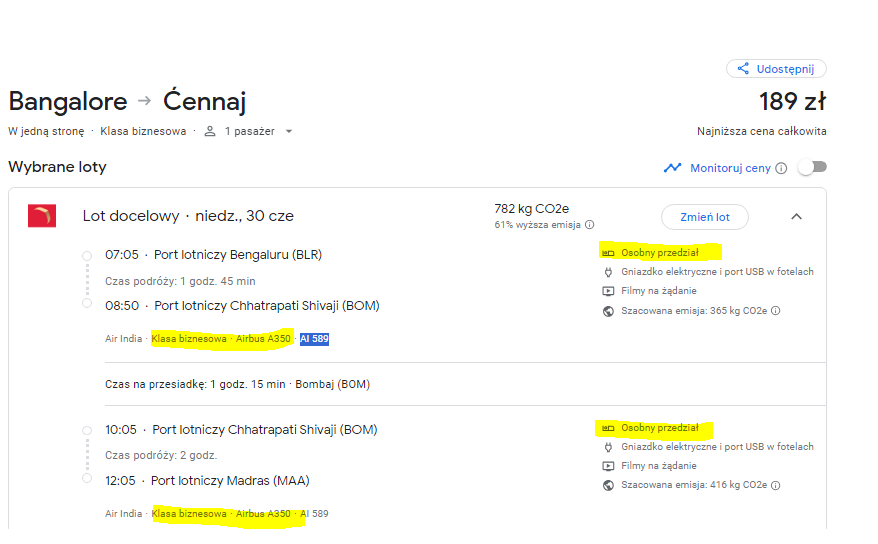
Task: Click the info icon beside 61% wyższa emisja
Action: pos(590,225)
